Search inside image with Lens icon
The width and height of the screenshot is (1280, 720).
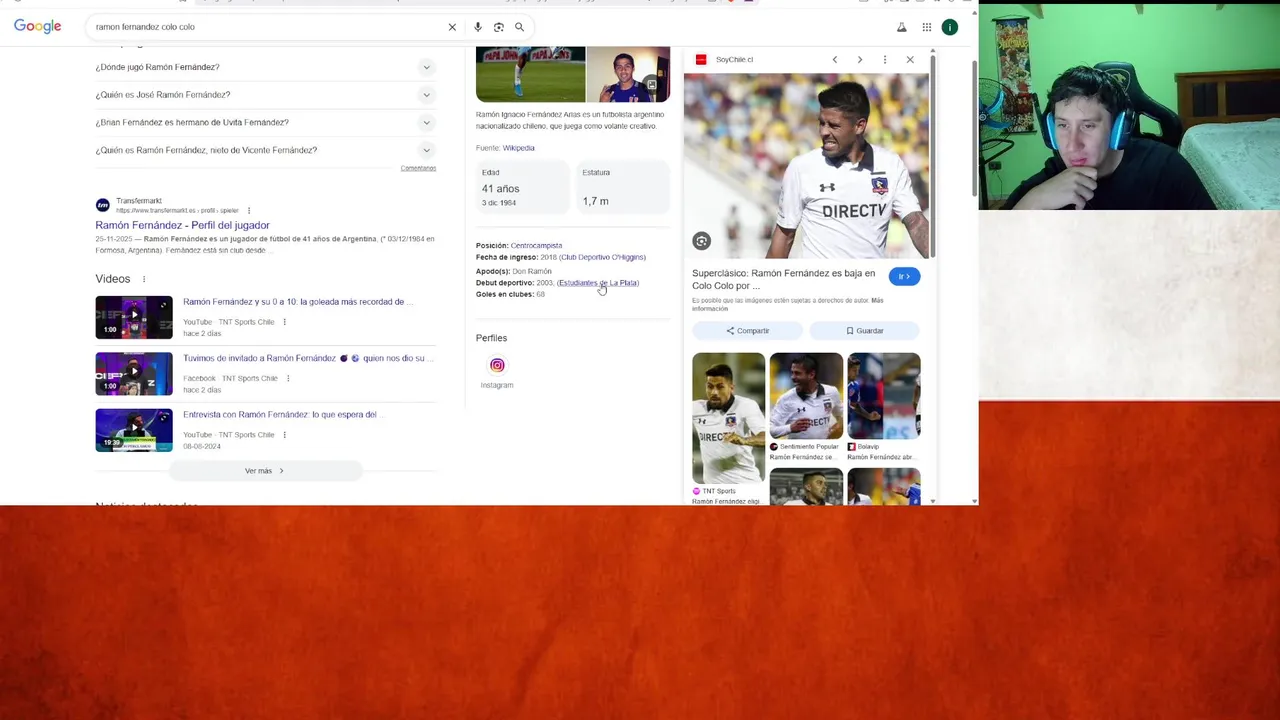[702, 241]
